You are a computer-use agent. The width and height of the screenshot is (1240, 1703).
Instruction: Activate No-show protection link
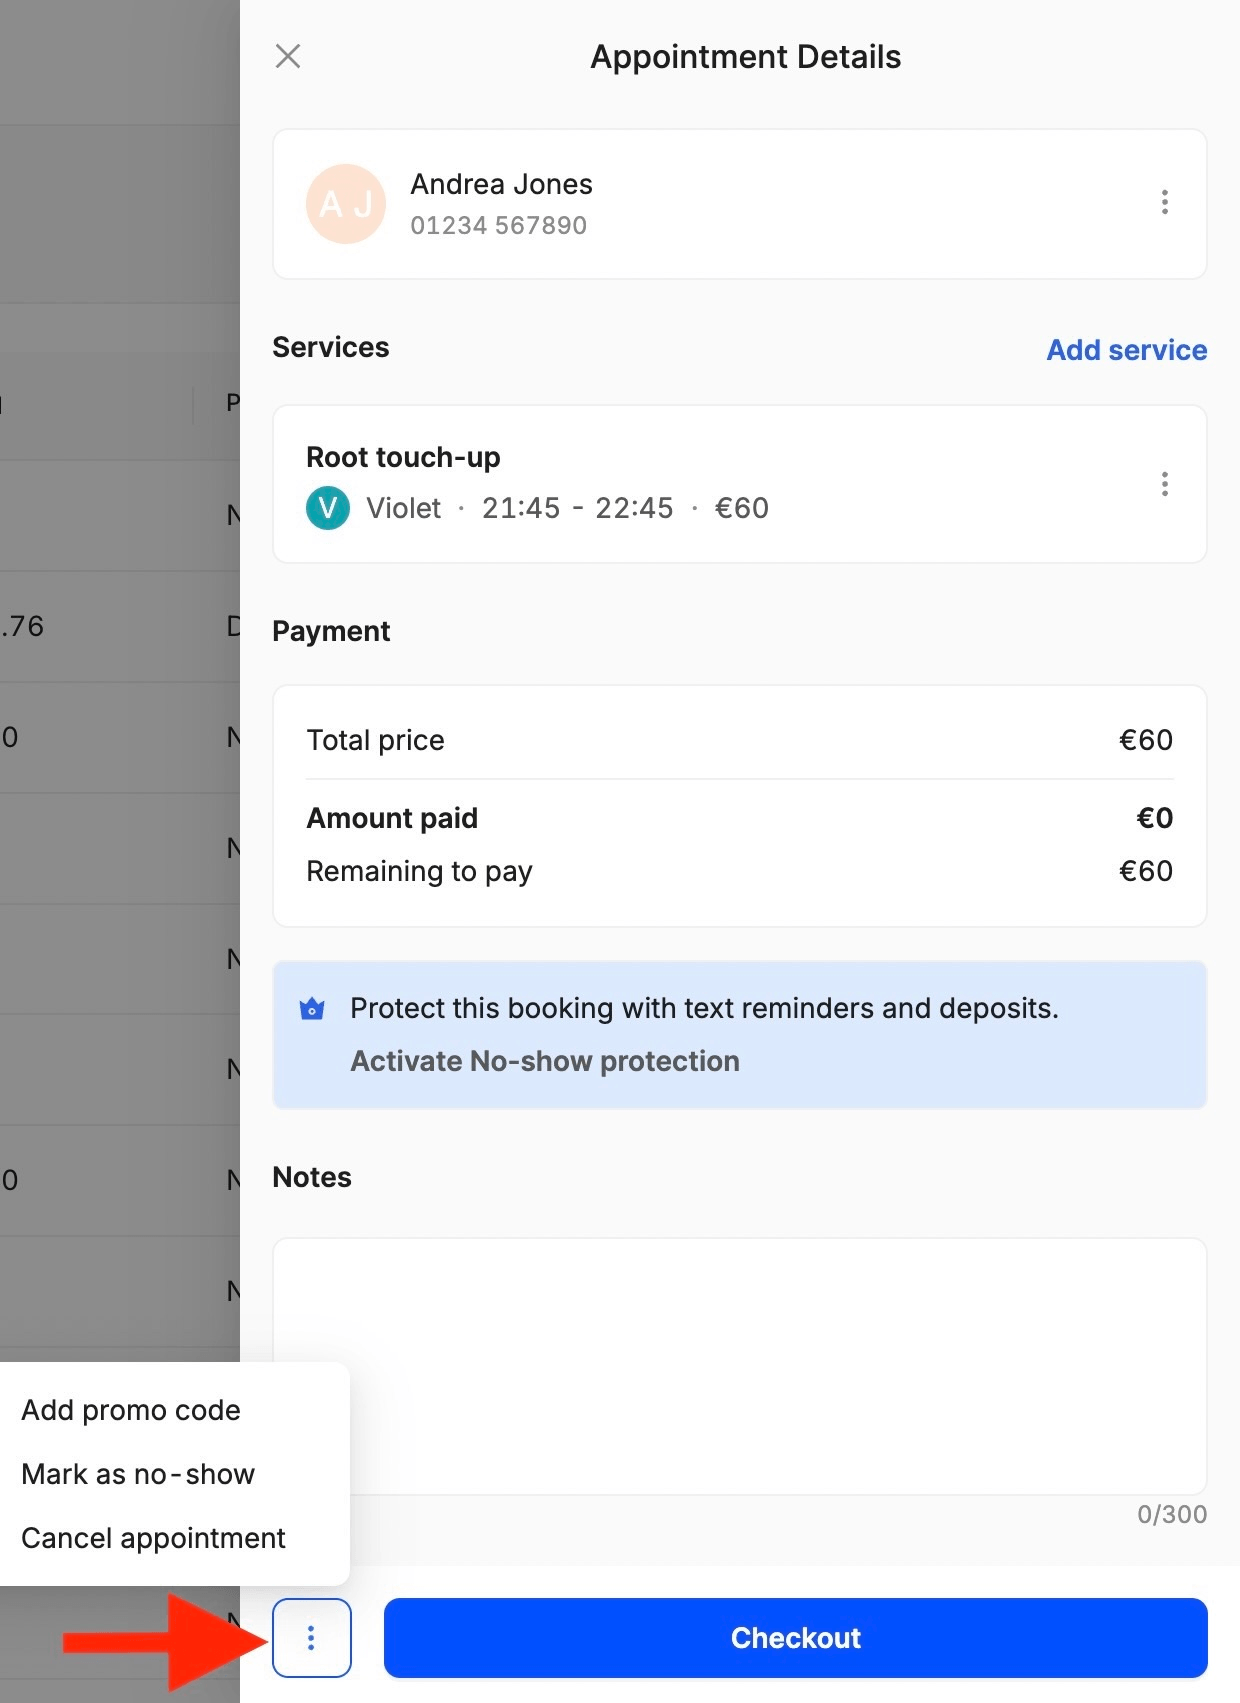545,1061
